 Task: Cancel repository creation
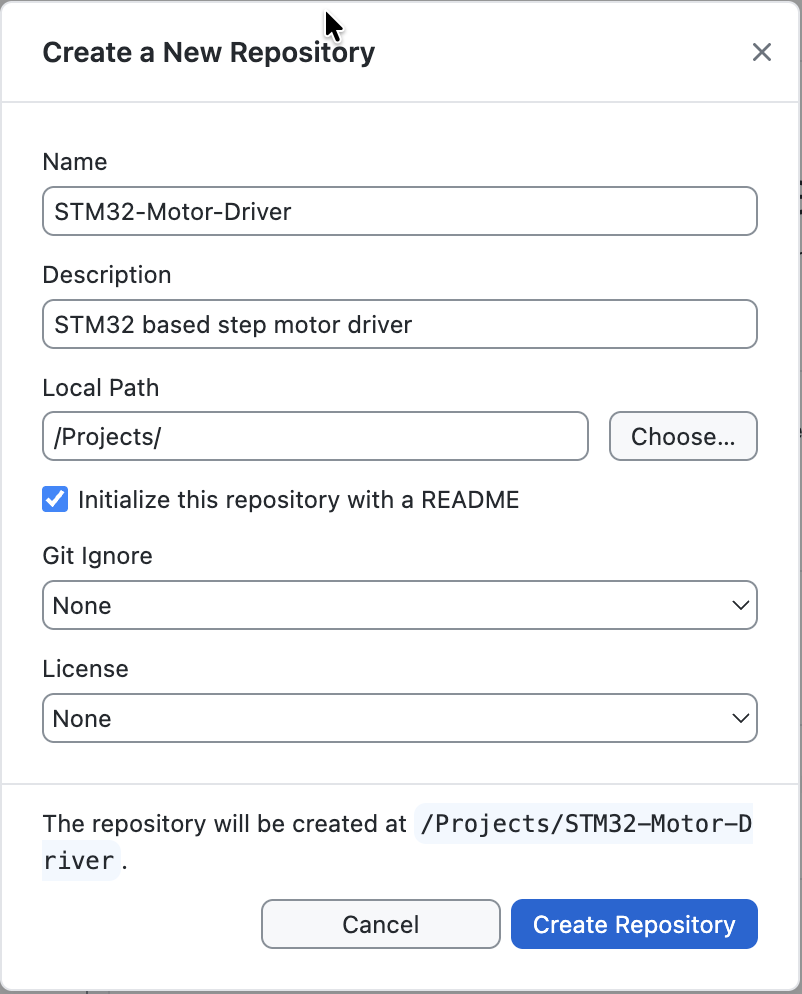click(x=380, y=924)
